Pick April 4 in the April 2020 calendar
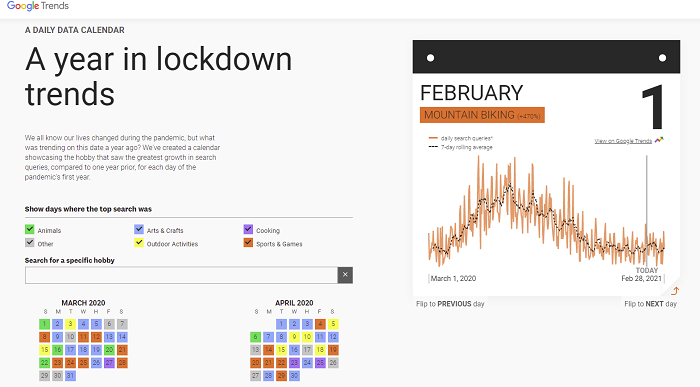 [320, 324]
